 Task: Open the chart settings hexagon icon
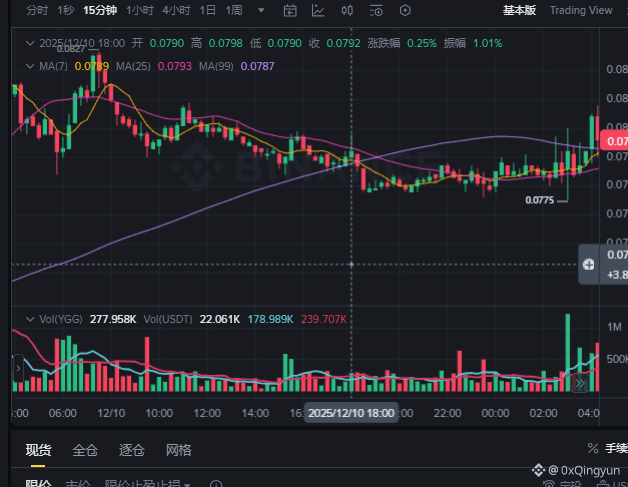pyautogui.click(x=405, y=10)
